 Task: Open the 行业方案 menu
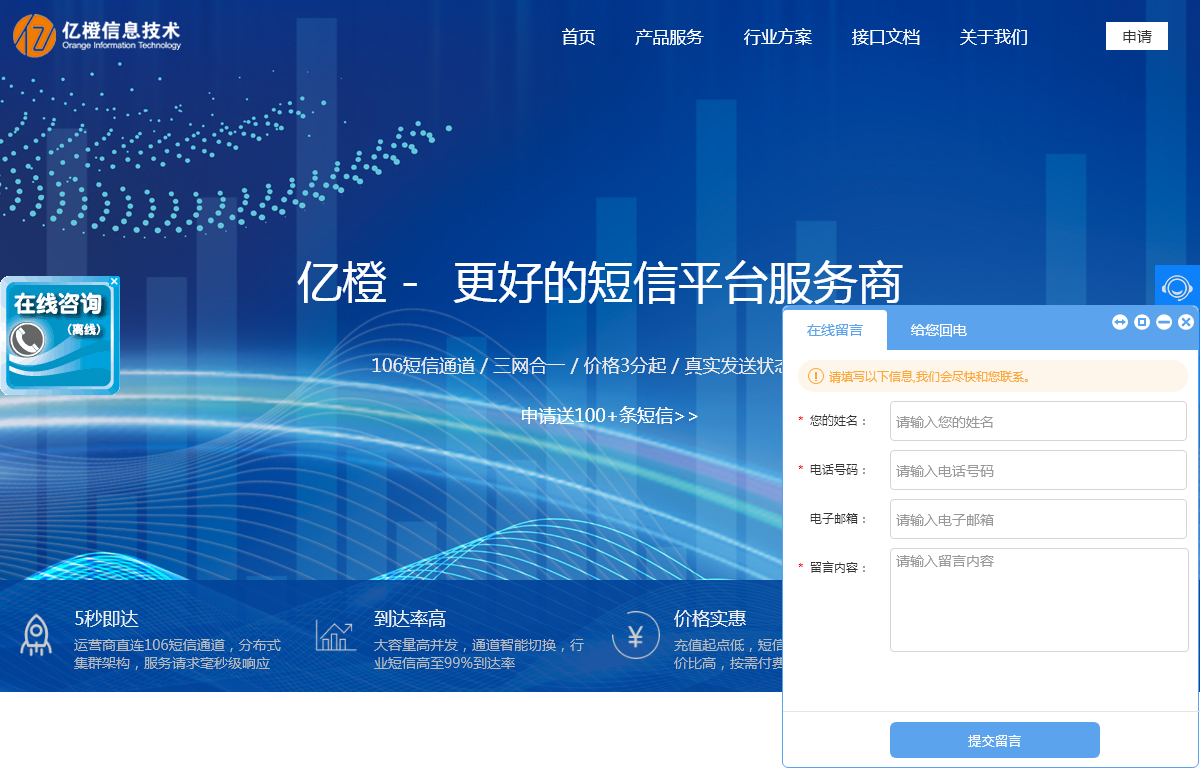[778, 37]
